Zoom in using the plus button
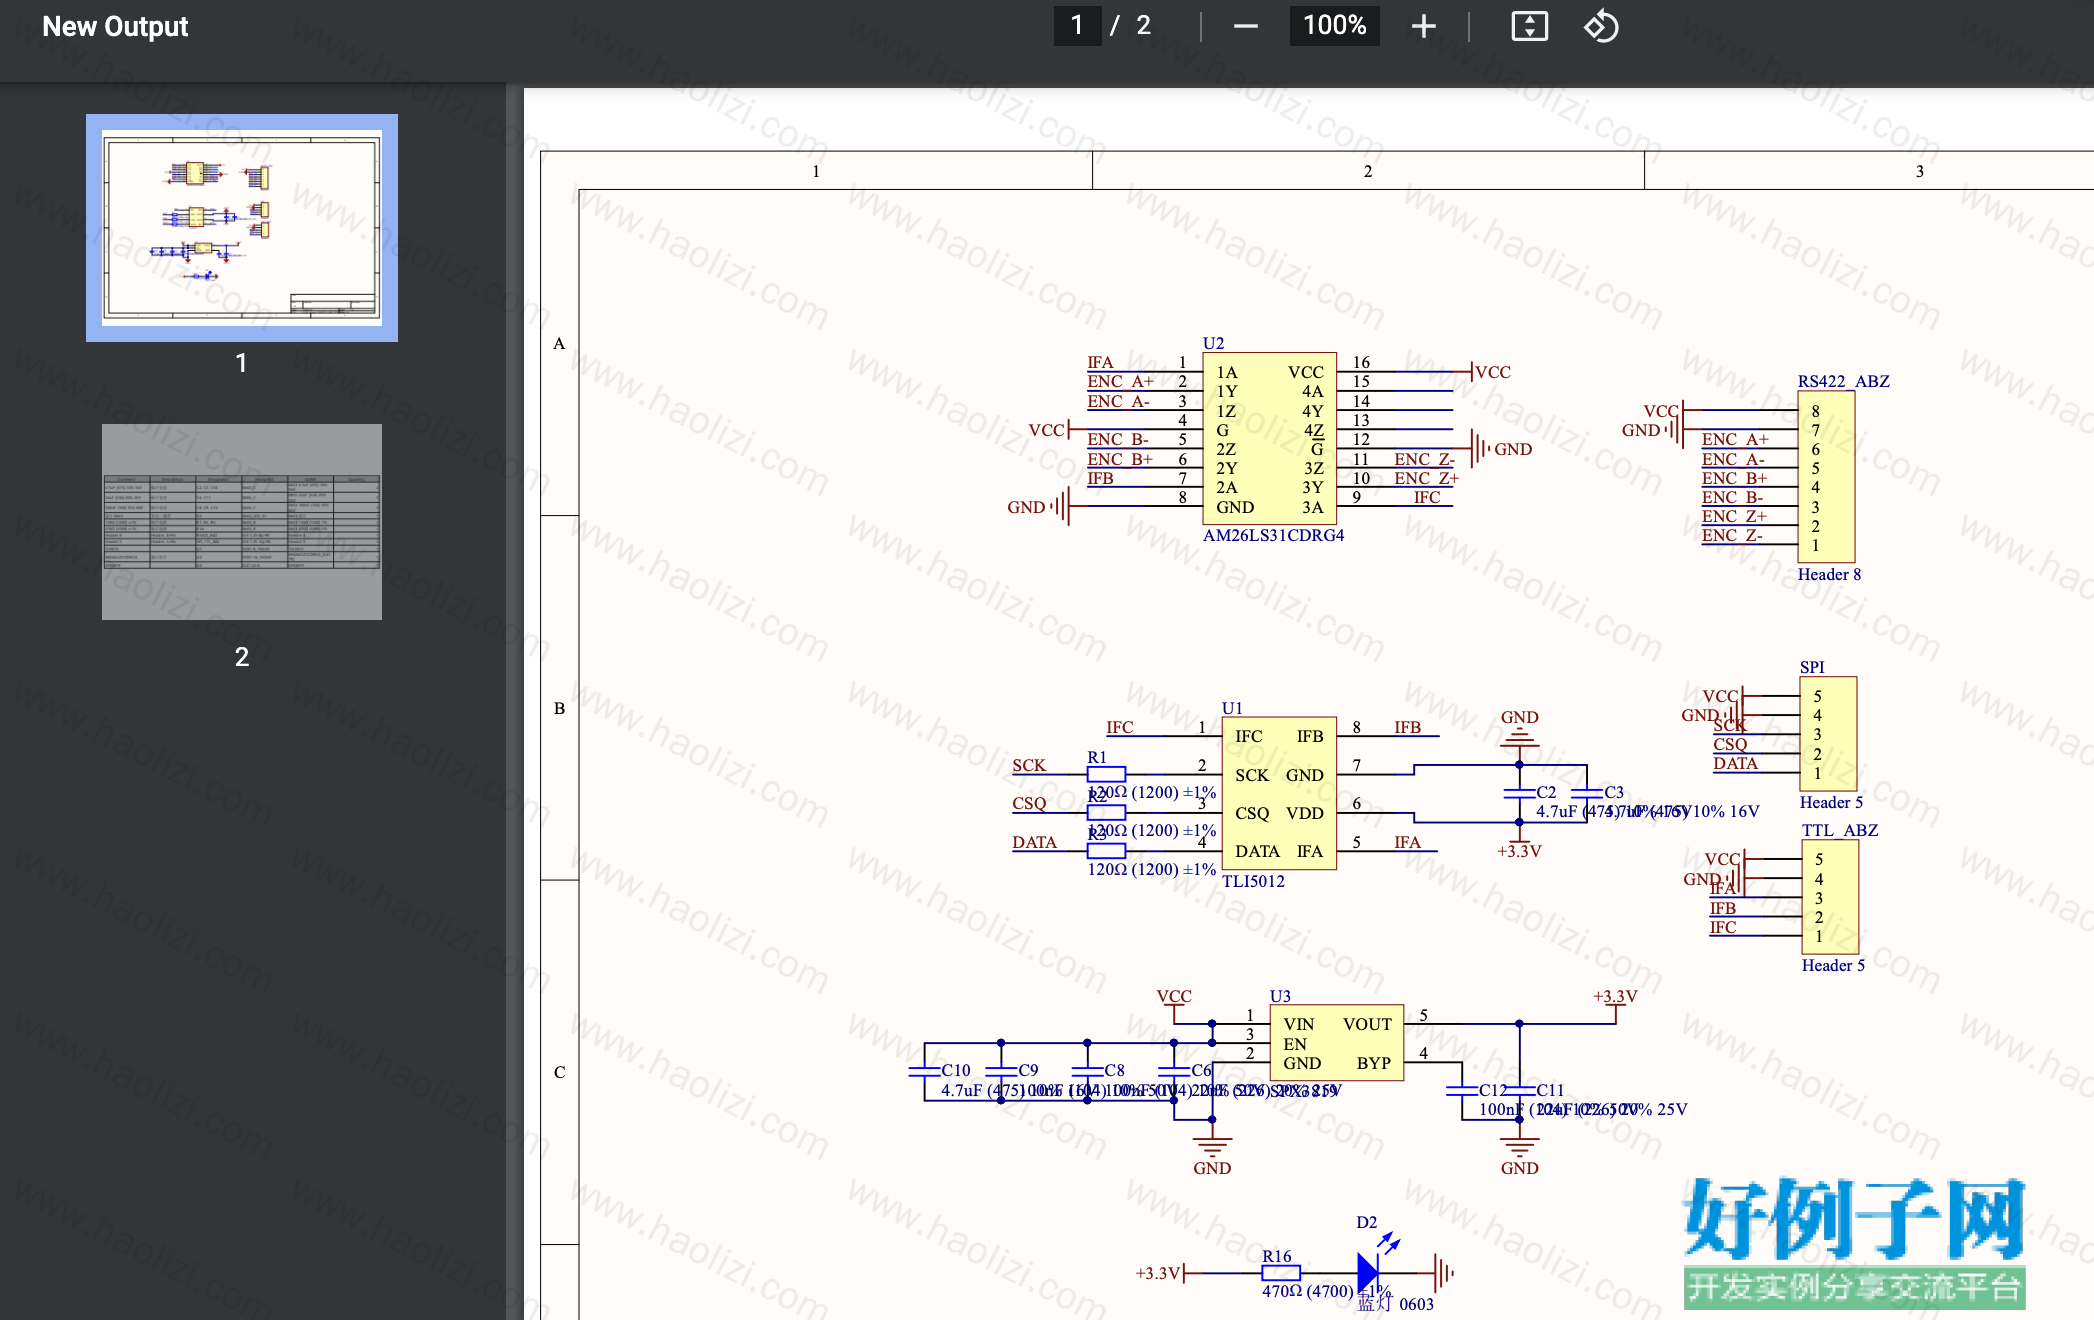This screenshot has height=1320, width=2094. tap(1423, 26)
